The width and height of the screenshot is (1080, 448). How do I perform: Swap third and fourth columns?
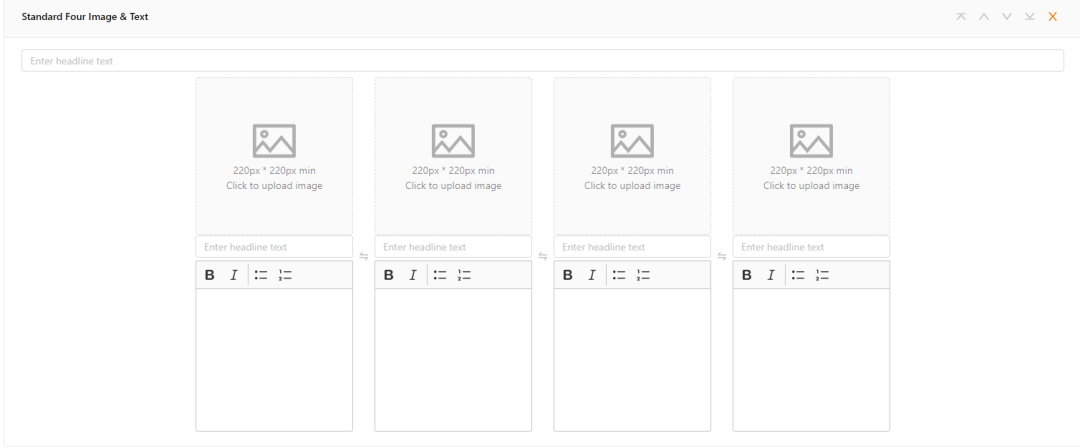(x=722, y=257)
